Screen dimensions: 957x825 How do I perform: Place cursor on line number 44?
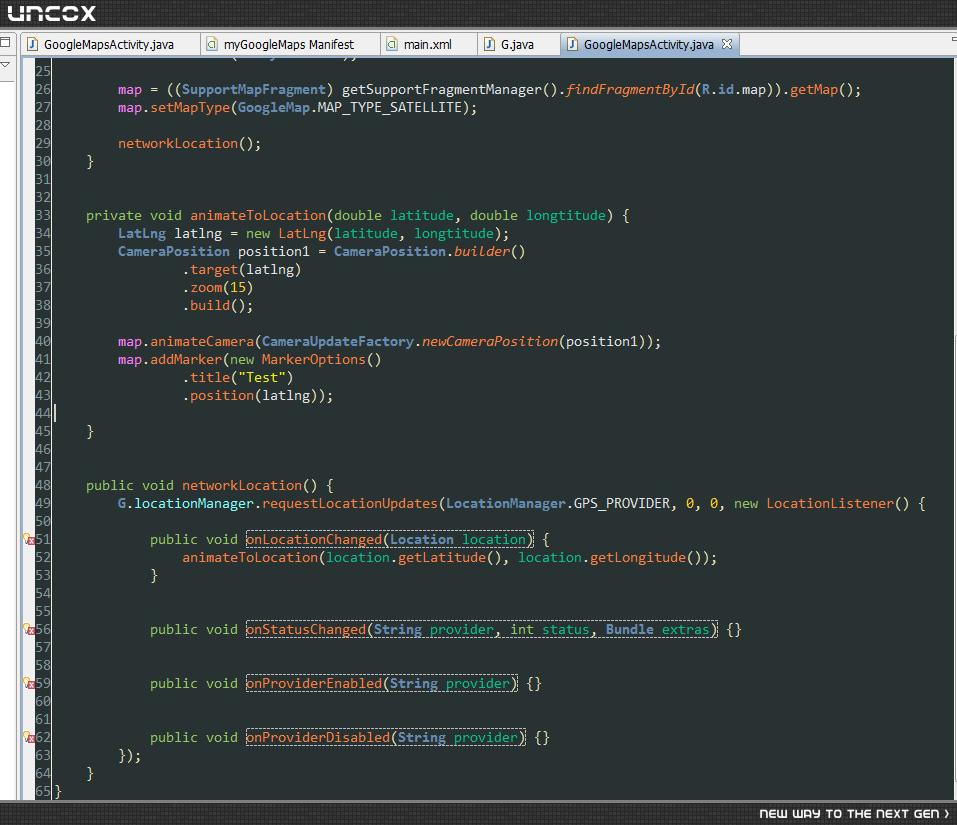coord(43,413)
